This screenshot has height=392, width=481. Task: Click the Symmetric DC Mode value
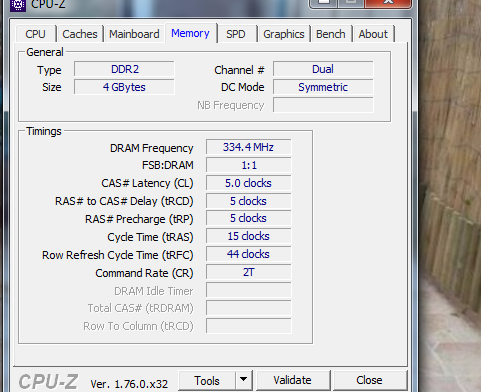click(x=323, y=87)
